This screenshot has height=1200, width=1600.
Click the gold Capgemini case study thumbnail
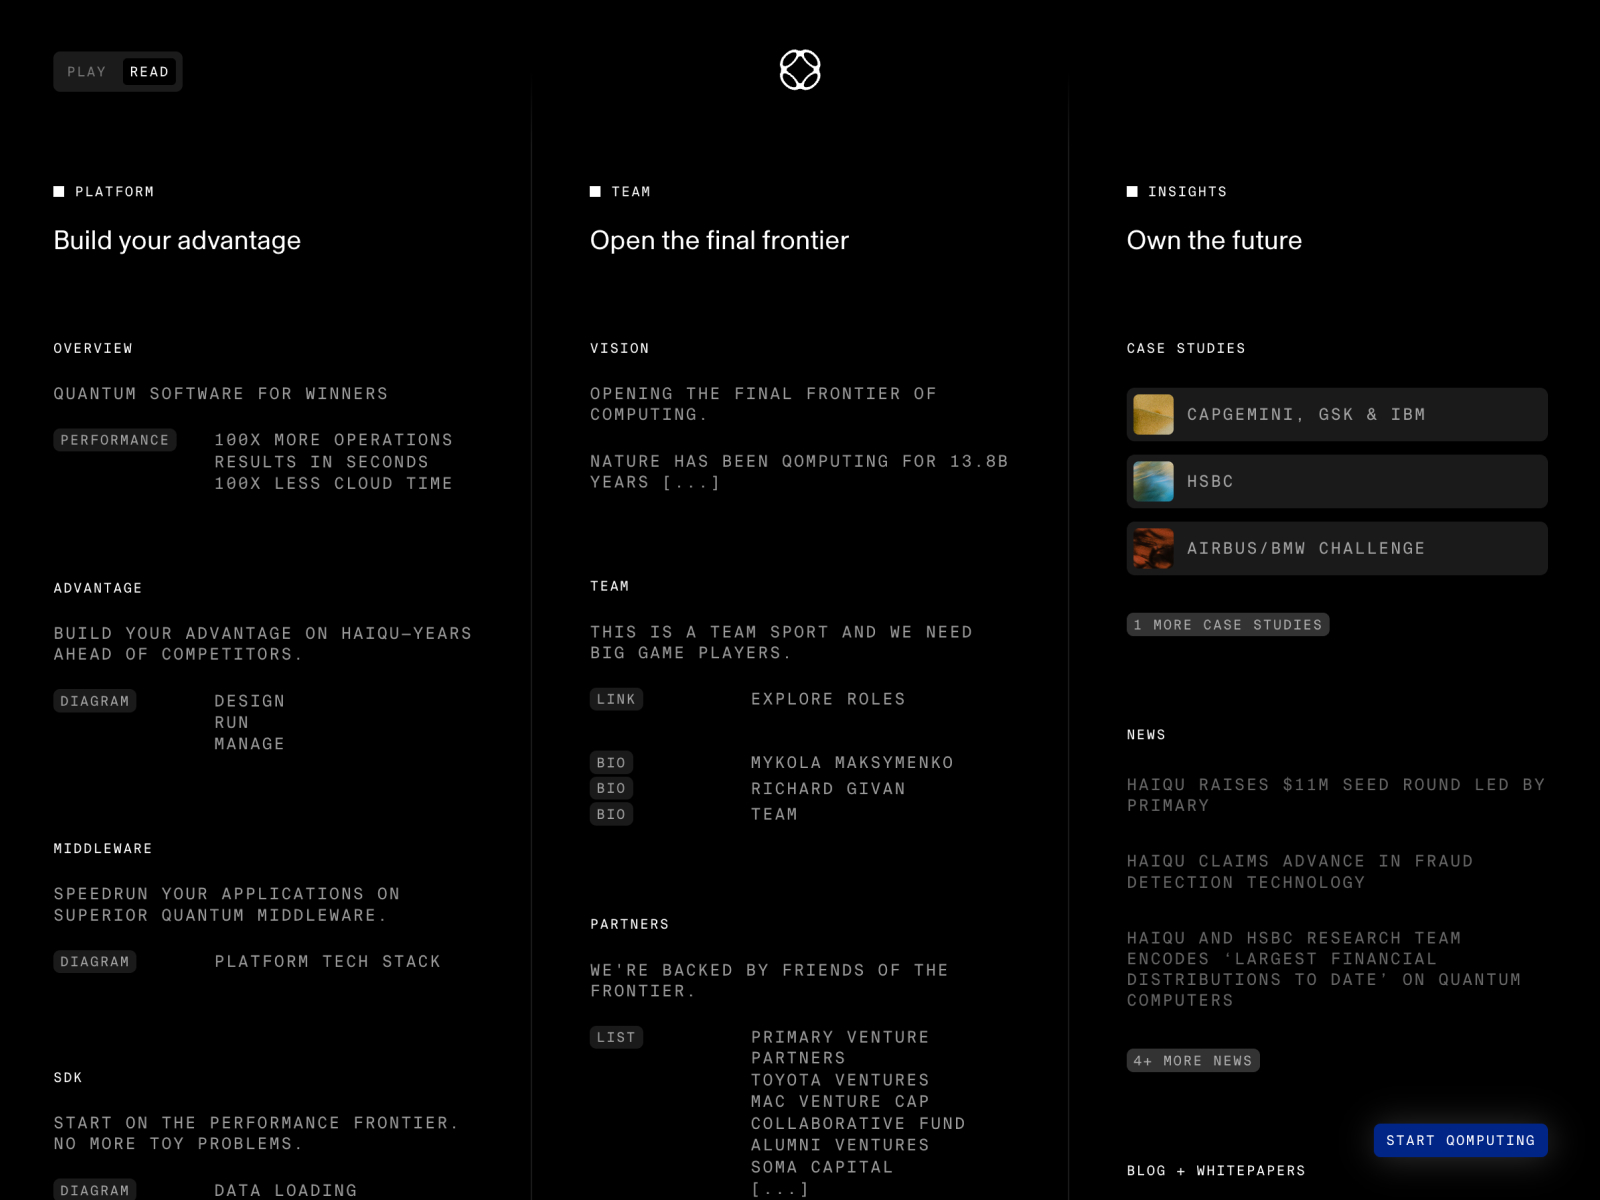[x=1153, y=415]
